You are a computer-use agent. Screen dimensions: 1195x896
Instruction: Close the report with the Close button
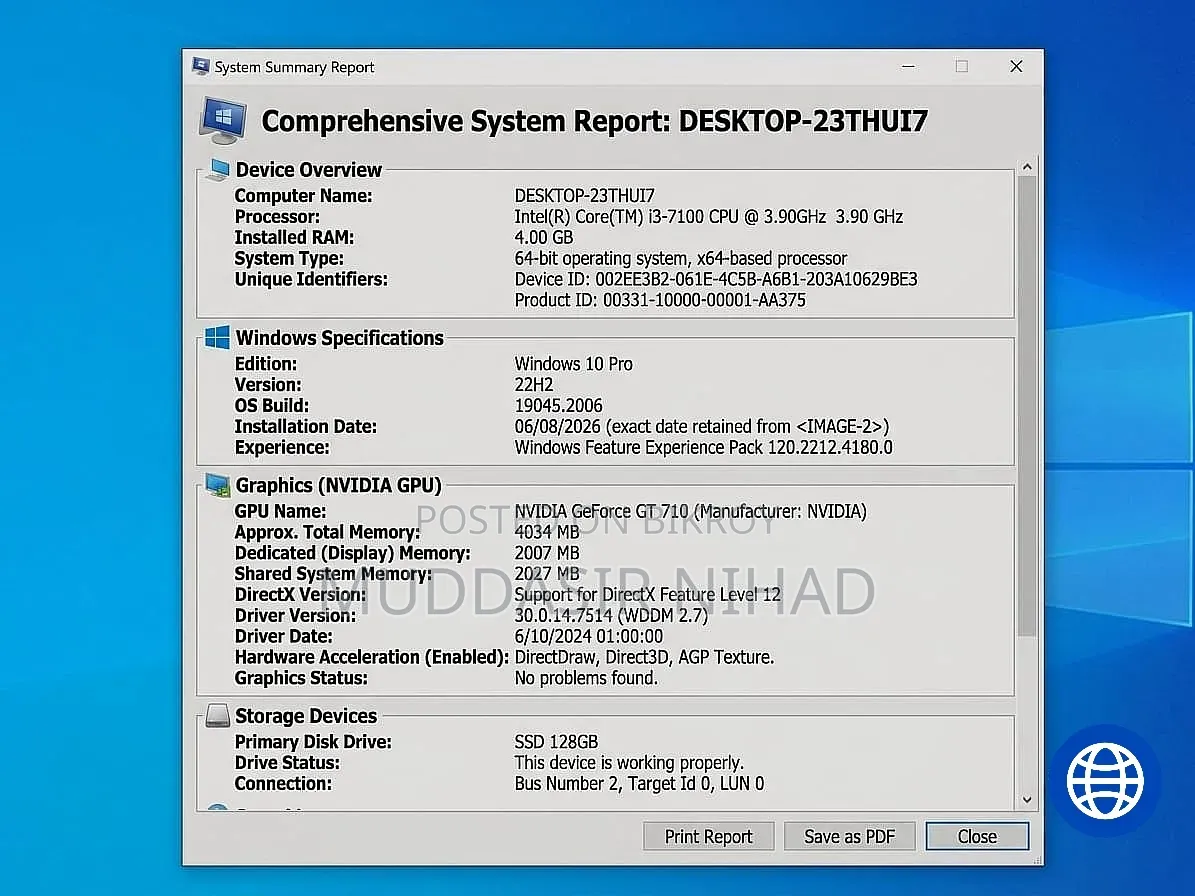[x=977, y=837]
